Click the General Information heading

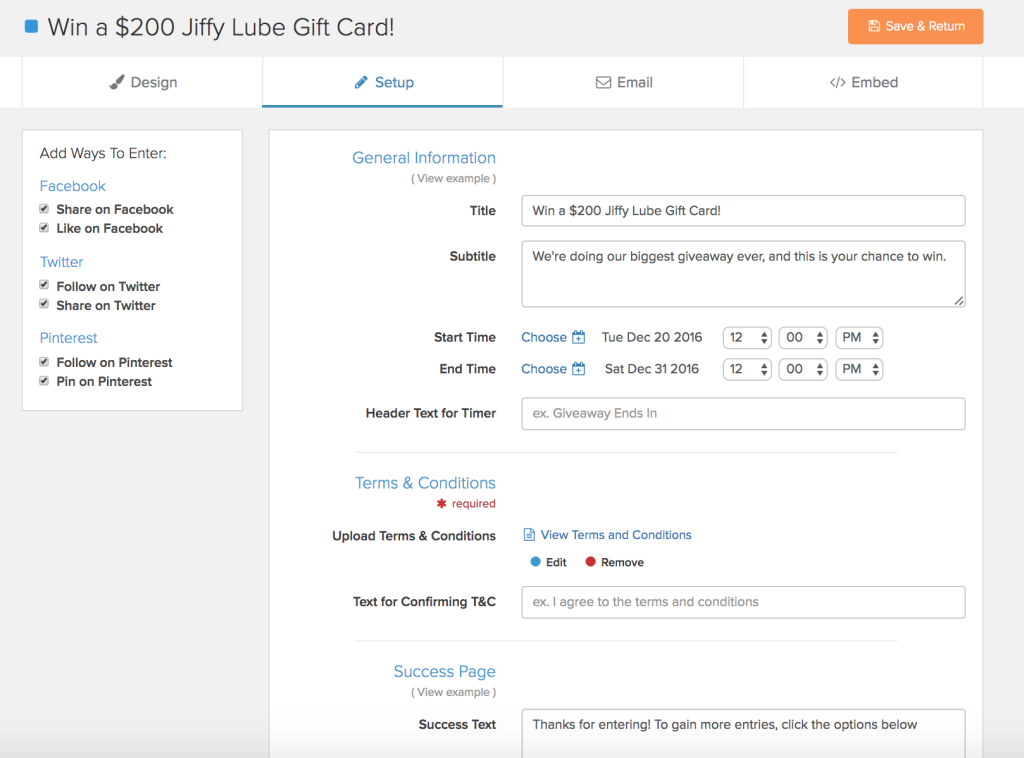tap(424, 158)
